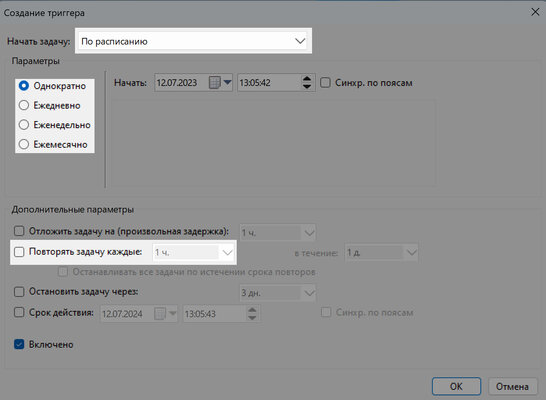Enable Повторять задачу каждые checkbox
Viewport: 546px width, 400px height.
(x=19, y=252)
